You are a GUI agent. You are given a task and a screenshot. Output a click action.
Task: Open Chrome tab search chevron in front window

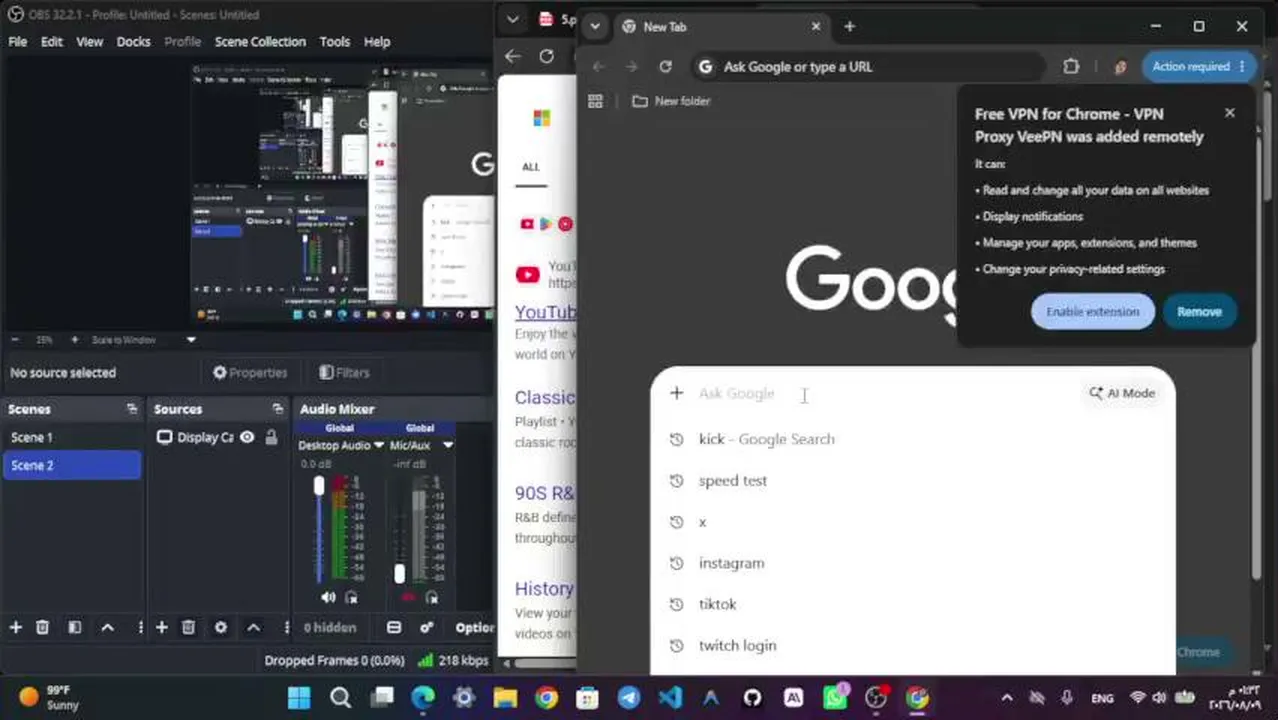point(595,27)
